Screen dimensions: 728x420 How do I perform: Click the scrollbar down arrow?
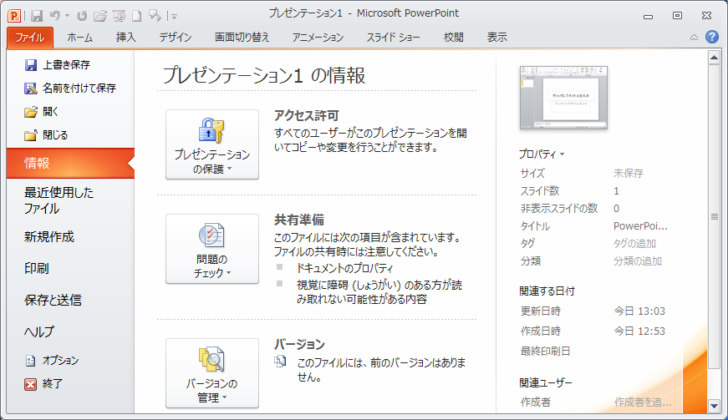pos(714,406)
